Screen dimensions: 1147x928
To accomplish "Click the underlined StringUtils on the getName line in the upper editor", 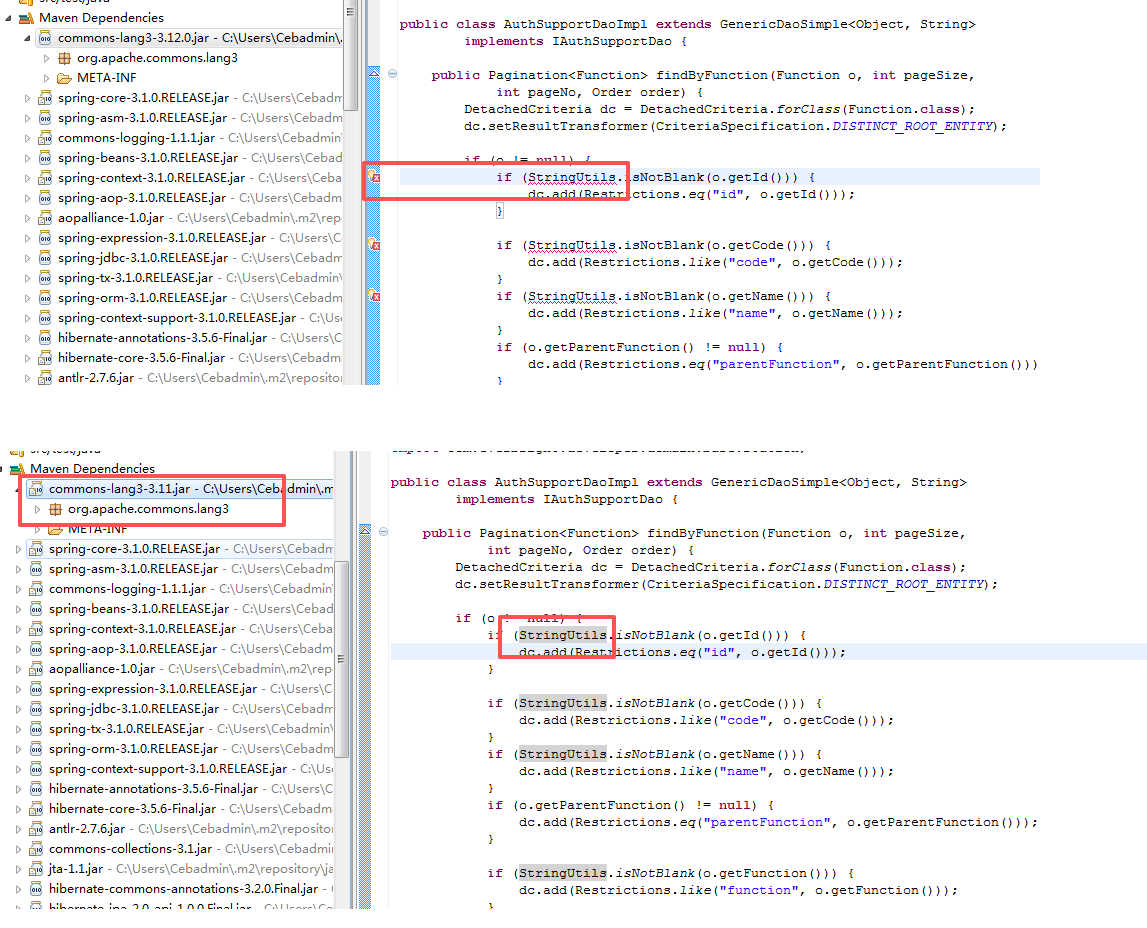I will click(572, 297).
